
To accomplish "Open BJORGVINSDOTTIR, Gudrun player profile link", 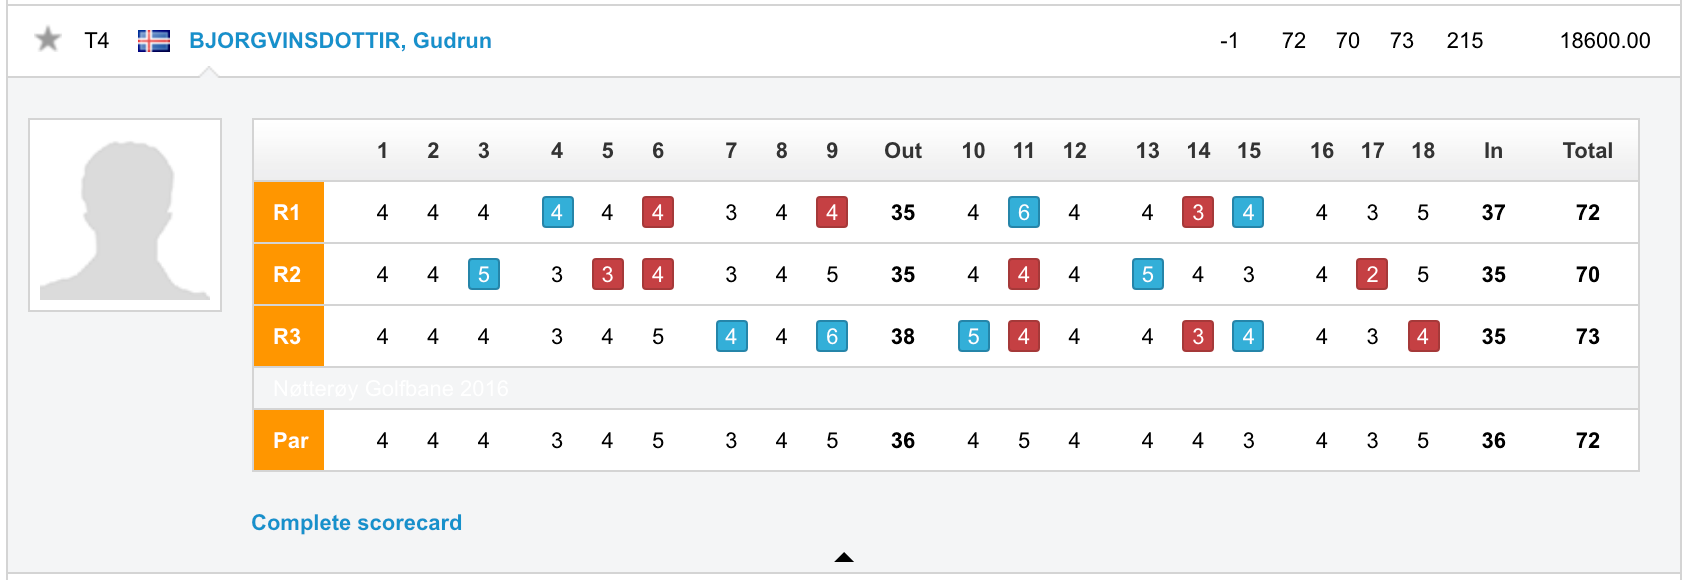I will [340, 41].
